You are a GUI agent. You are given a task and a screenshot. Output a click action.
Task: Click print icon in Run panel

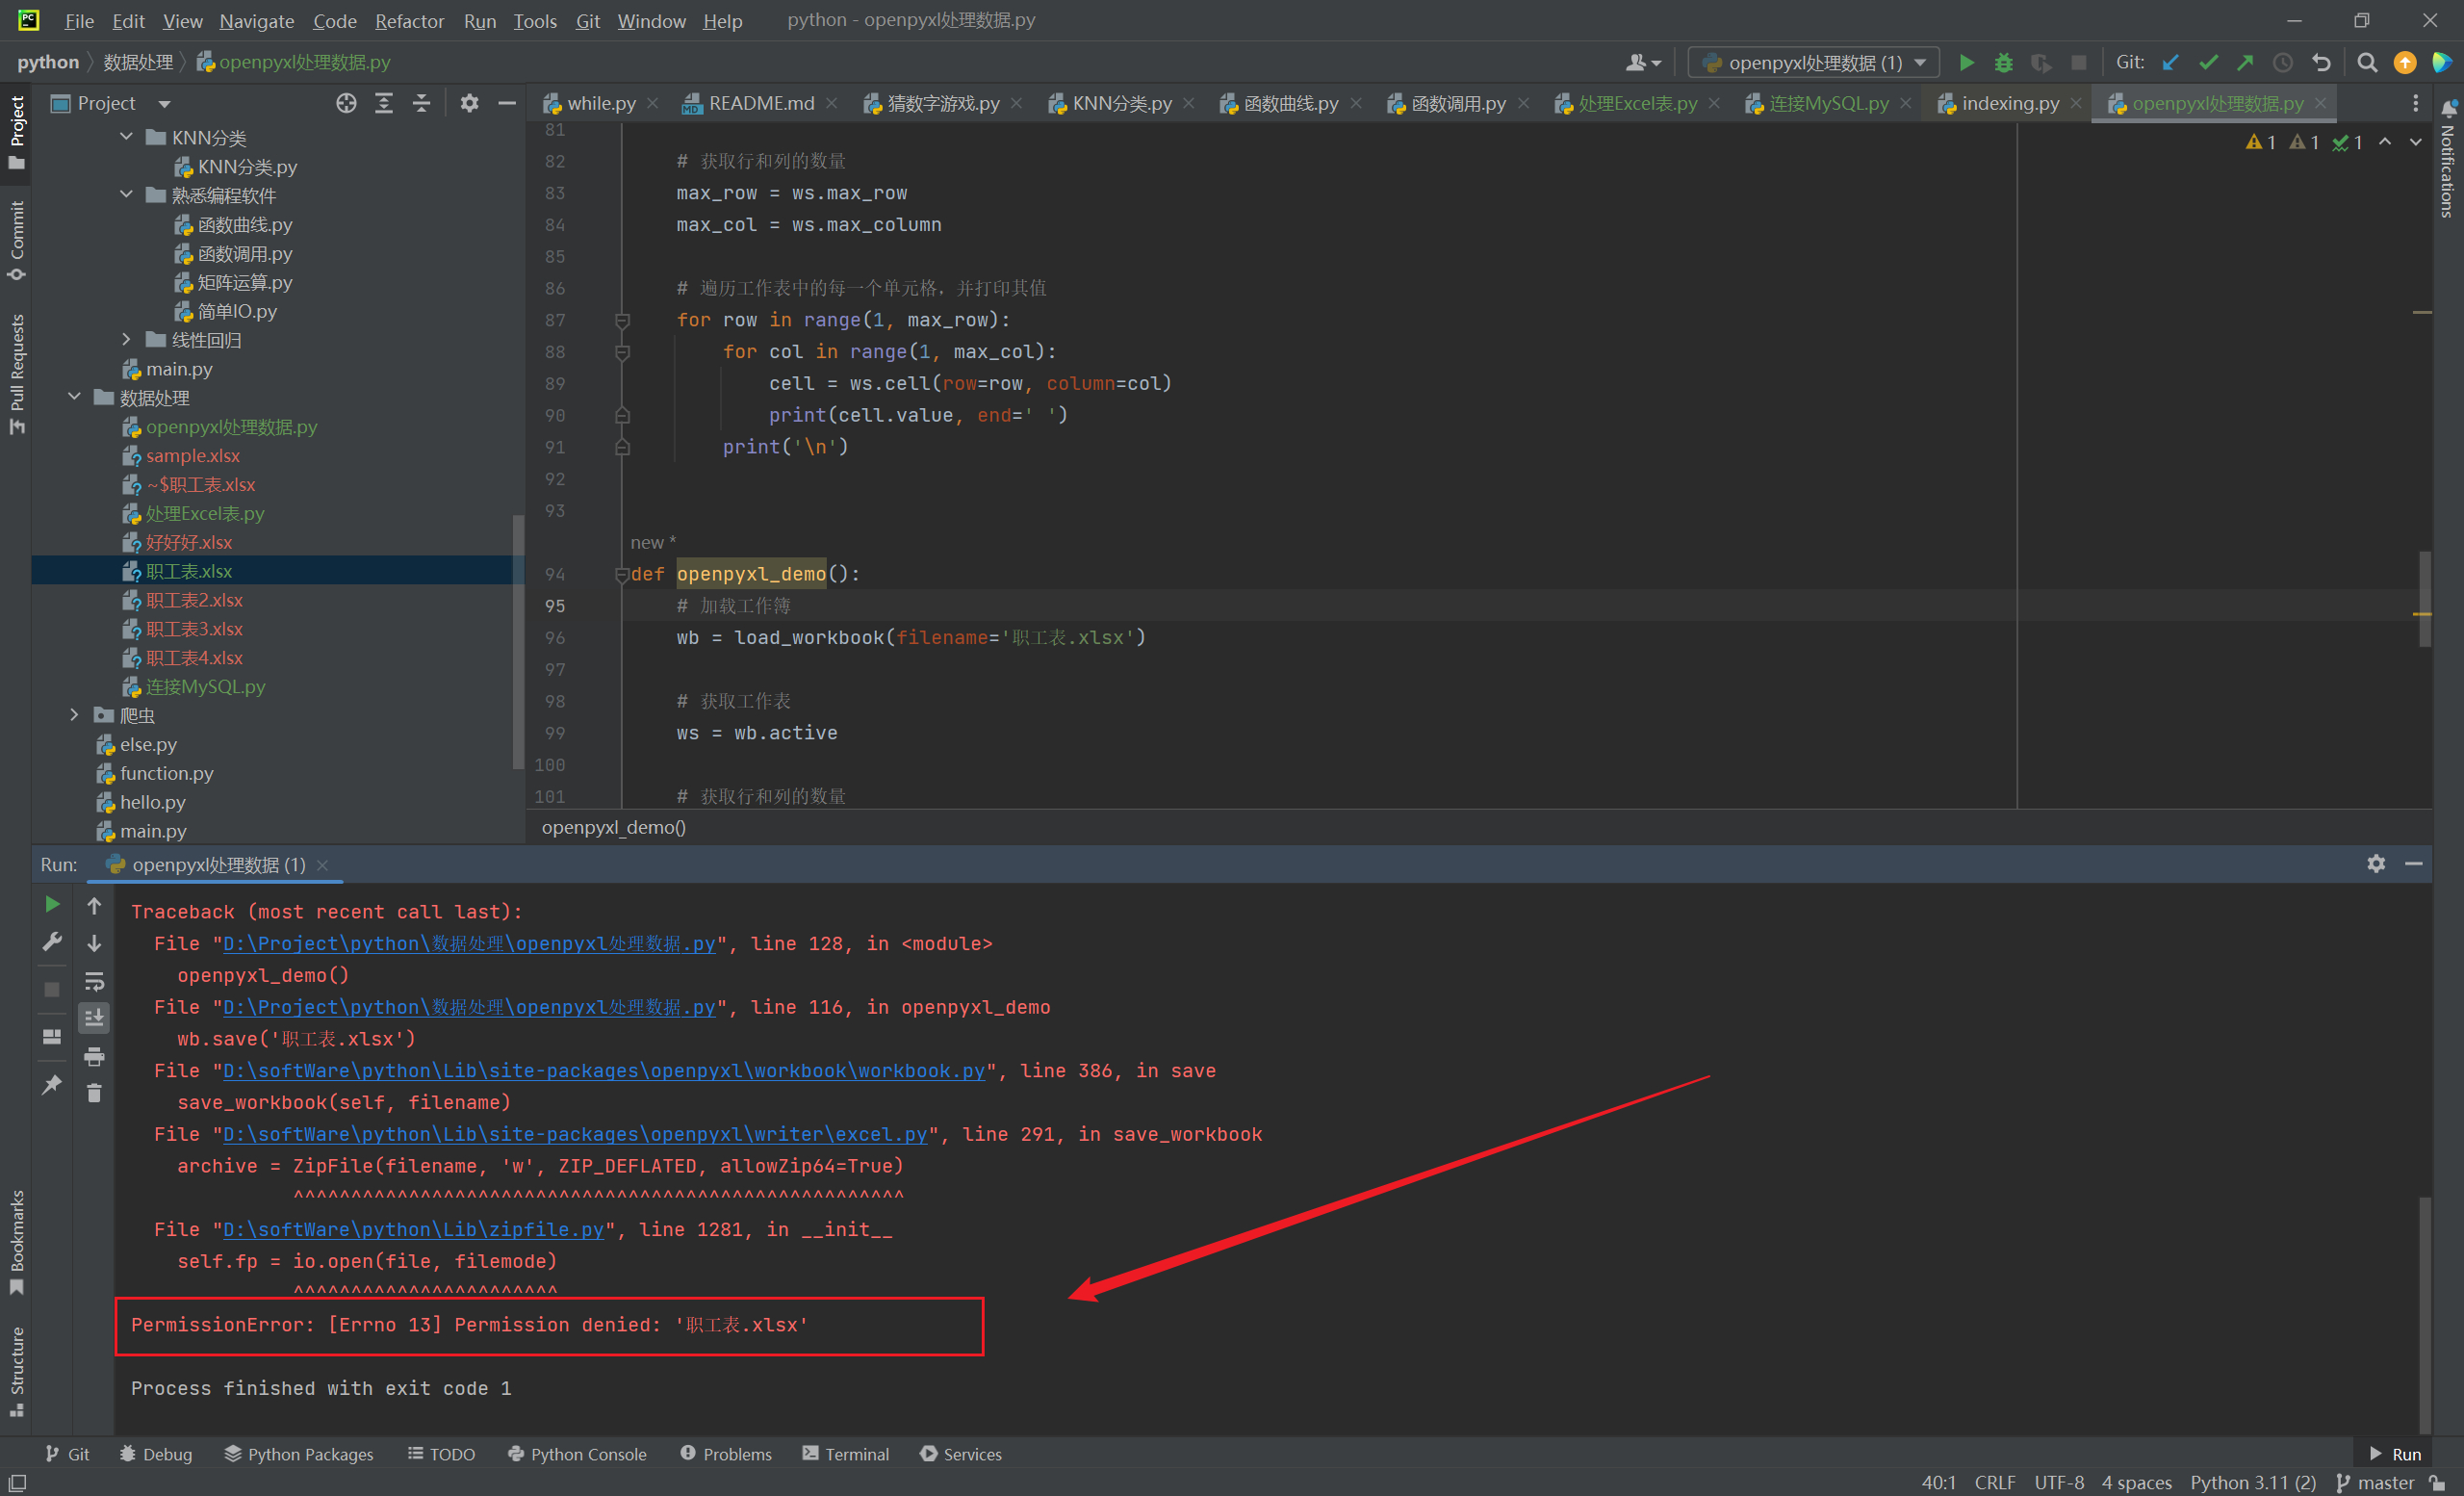(94, 1056)
